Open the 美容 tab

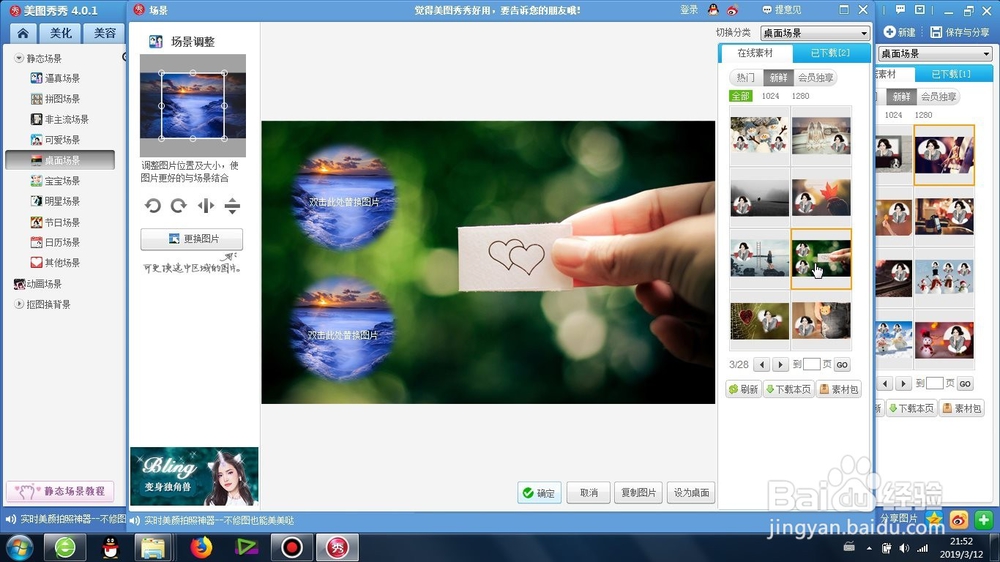tap(105, 33)
